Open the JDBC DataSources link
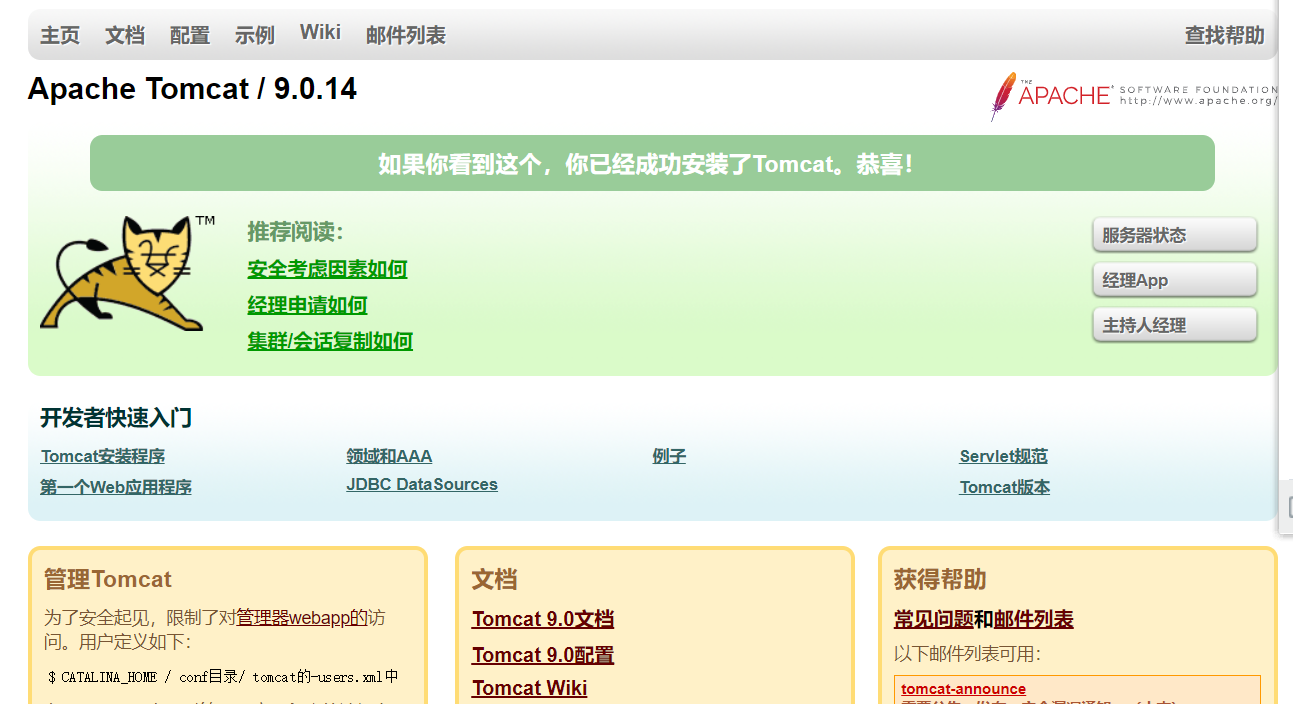The image size is (1293, 704). click(421, 484)
